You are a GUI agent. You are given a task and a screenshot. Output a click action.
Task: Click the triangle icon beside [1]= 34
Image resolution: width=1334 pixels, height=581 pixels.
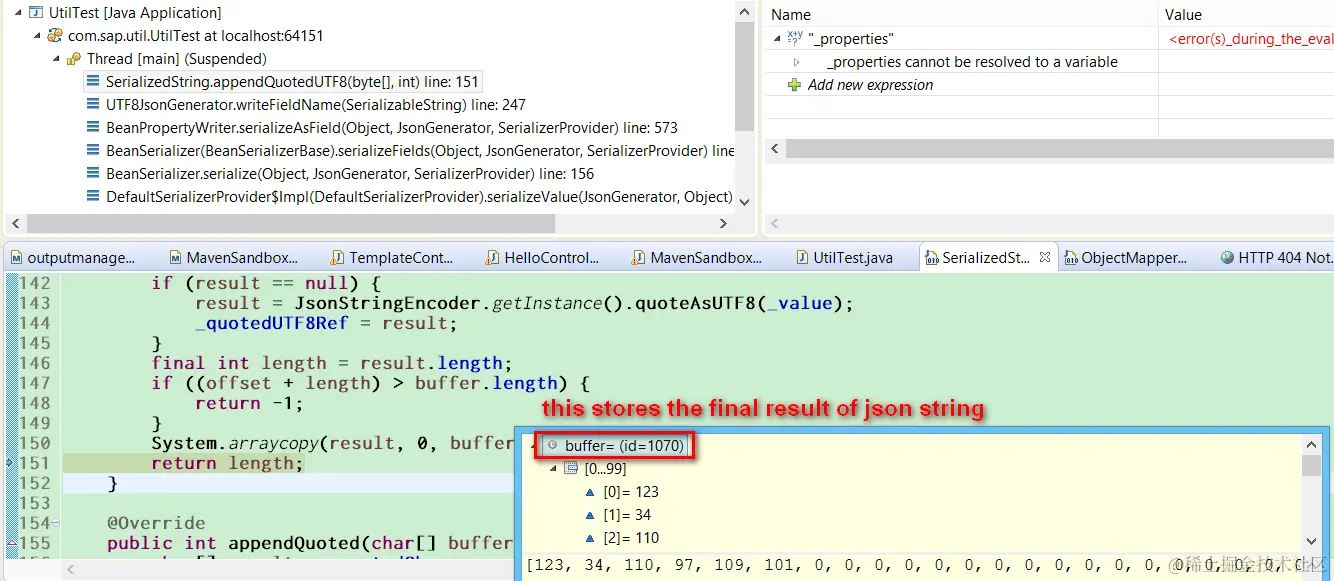[x=592, y=515]
